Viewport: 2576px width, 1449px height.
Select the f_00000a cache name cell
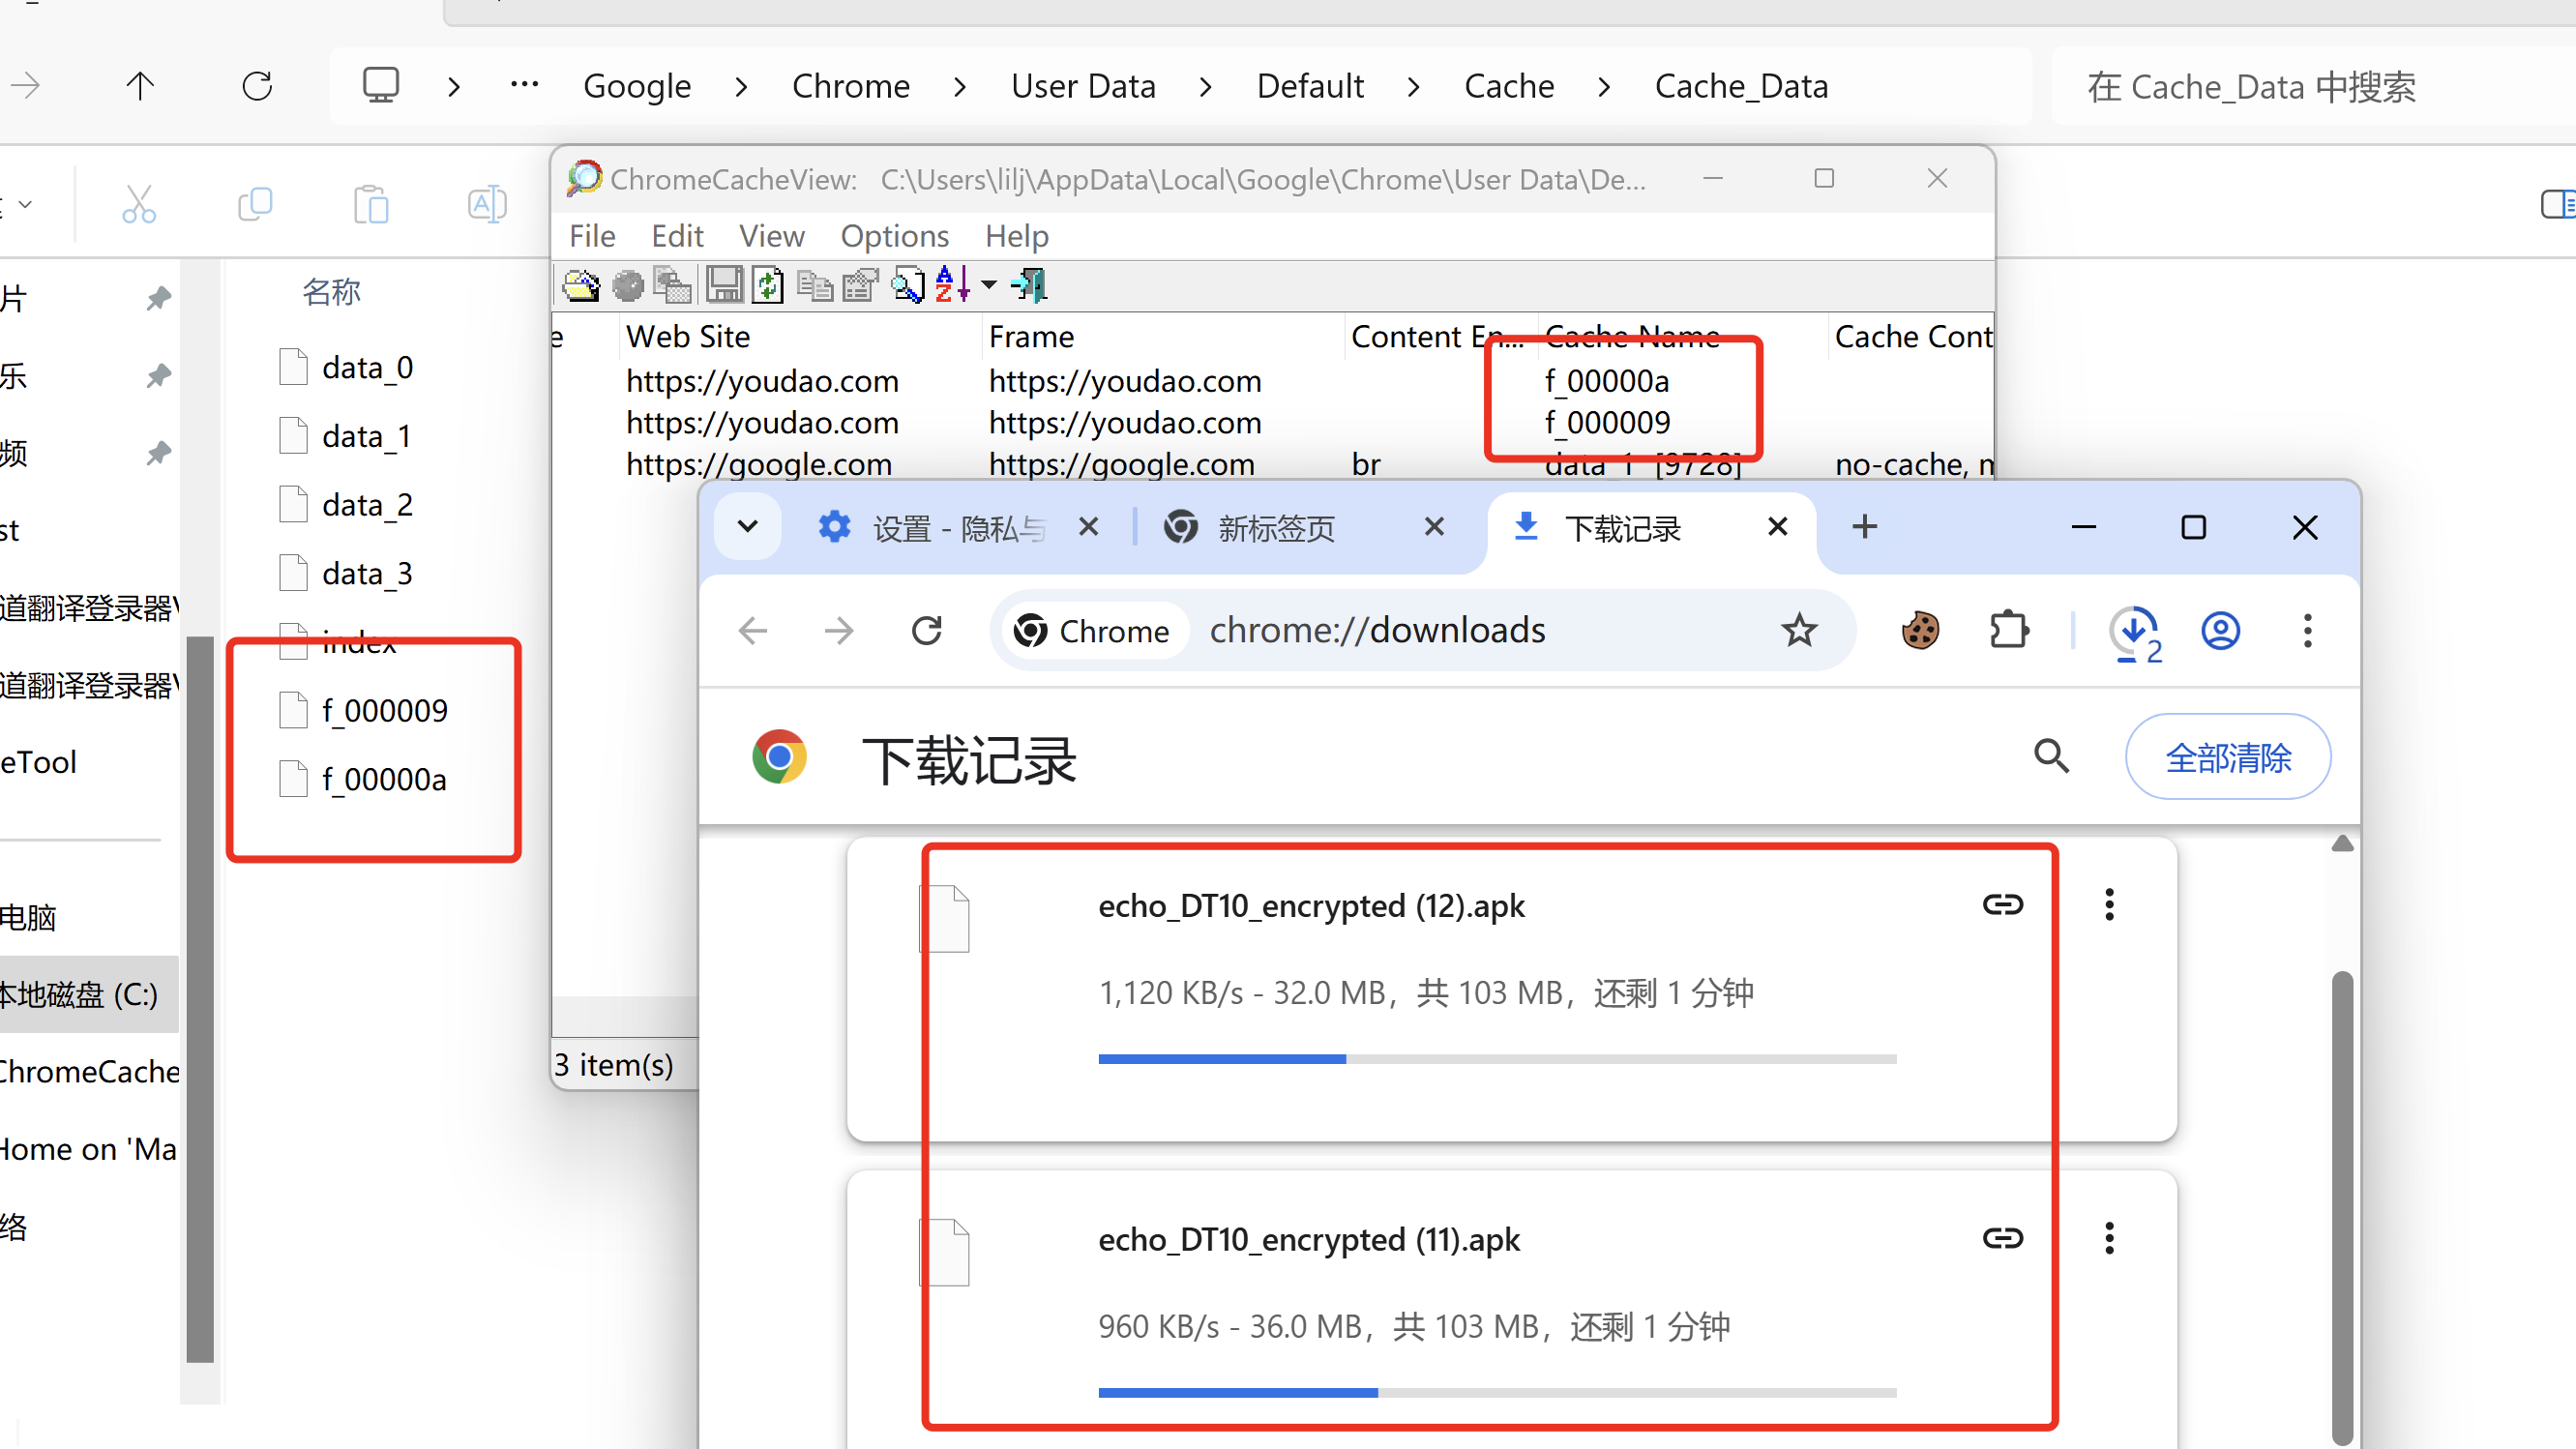1606,381
